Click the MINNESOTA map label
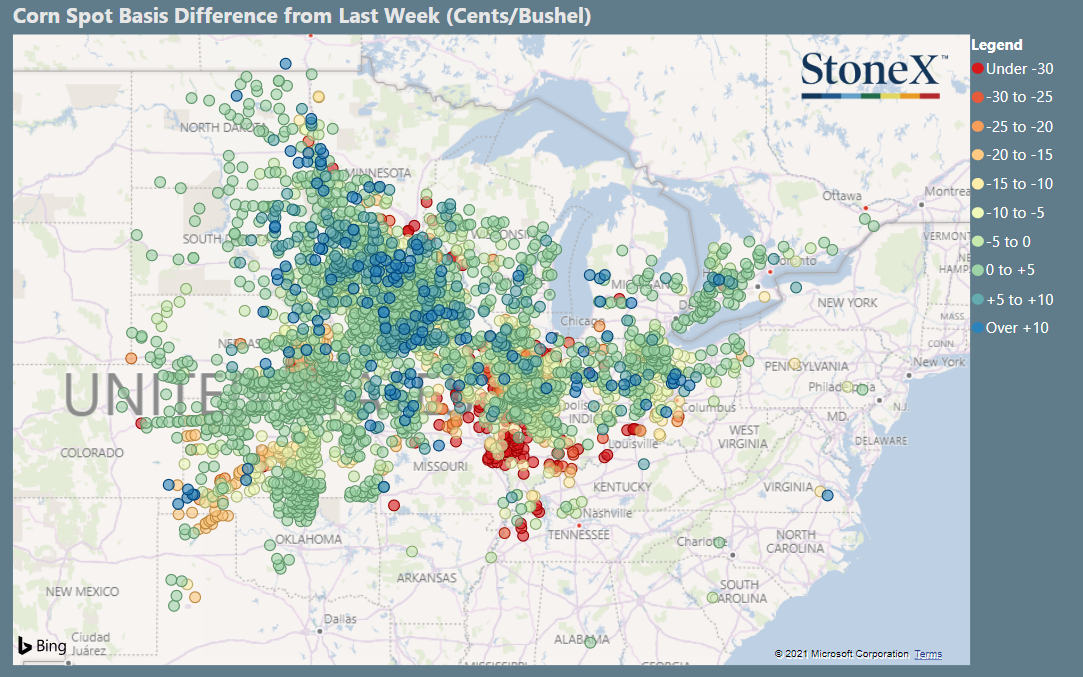1083x677 pixels. (x=378, y=173)
